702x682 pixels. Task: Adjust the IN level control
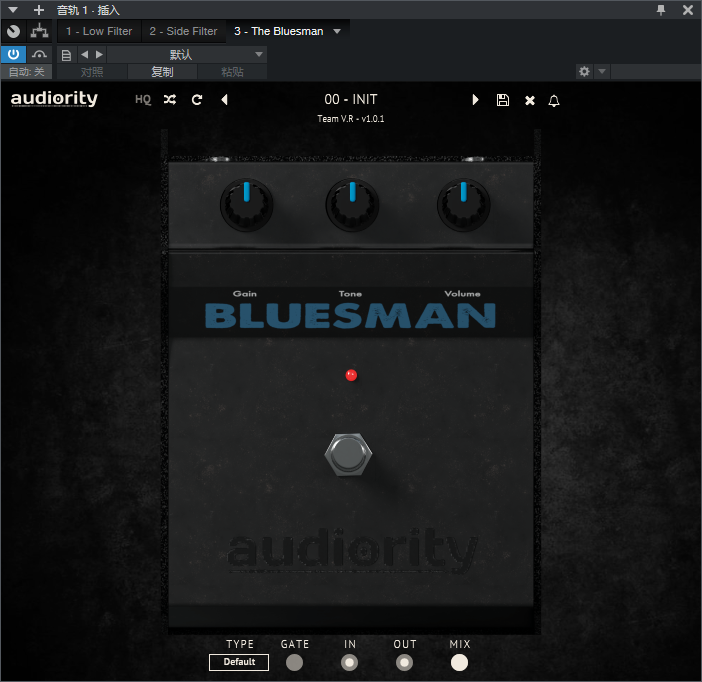(349, 662)
